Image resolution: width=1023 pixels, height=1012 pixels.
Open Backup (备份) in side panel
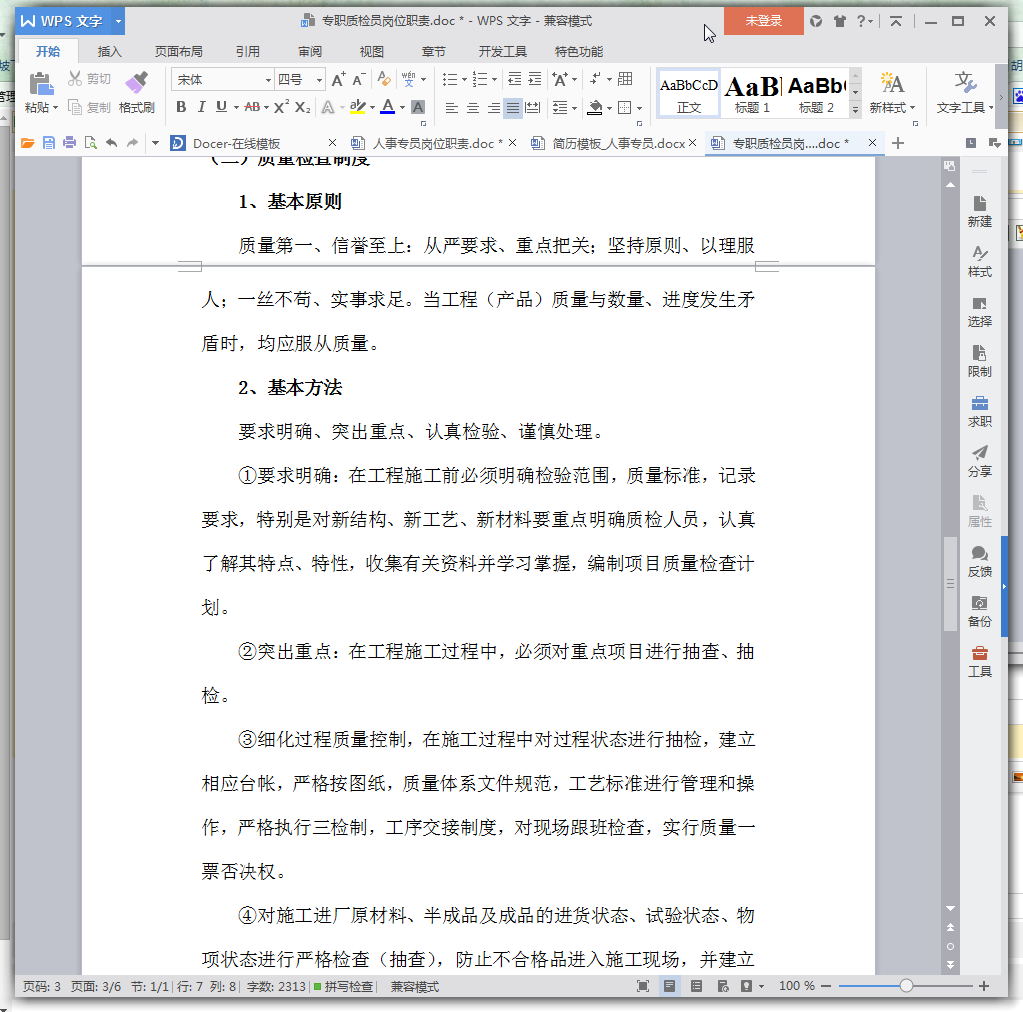(x=979, y=611)
